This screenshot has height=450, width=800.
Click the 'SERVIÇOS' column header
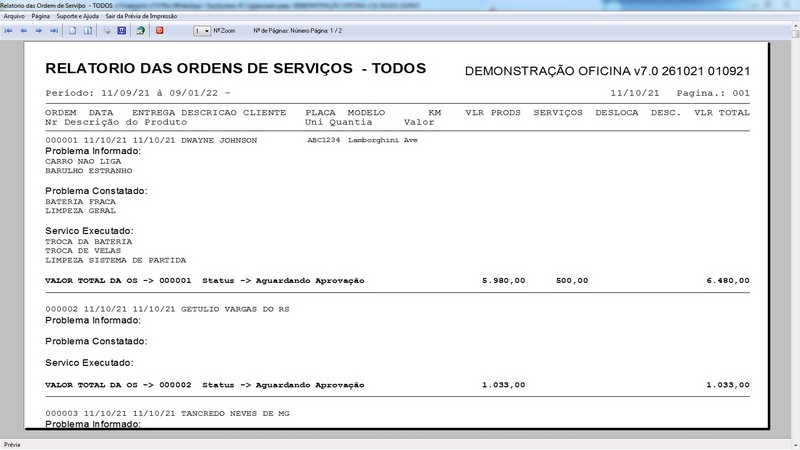(558, 113)
